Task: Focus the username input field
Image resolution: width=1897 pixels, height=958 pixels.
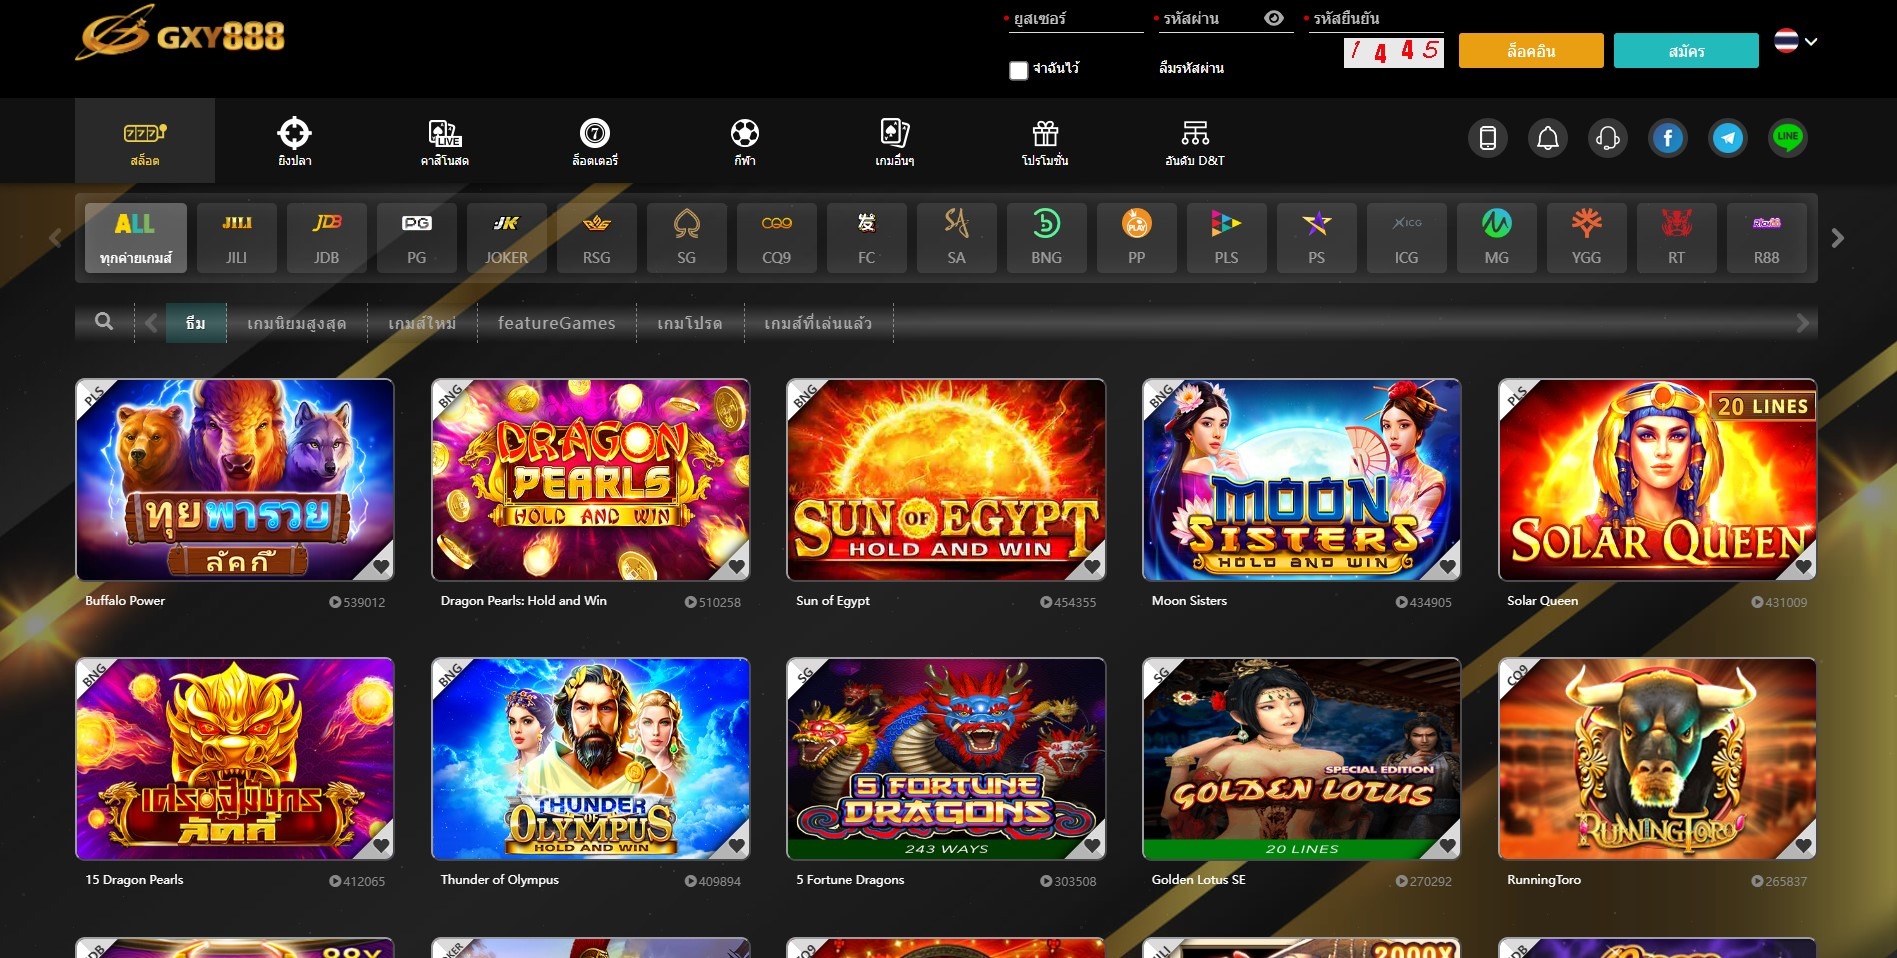Action: [x=1076, y=19]
